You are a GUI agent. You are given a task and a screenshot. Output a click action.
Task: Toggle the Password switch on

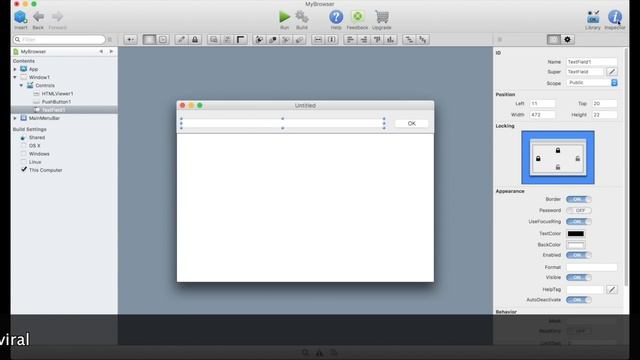coord(578,211)
